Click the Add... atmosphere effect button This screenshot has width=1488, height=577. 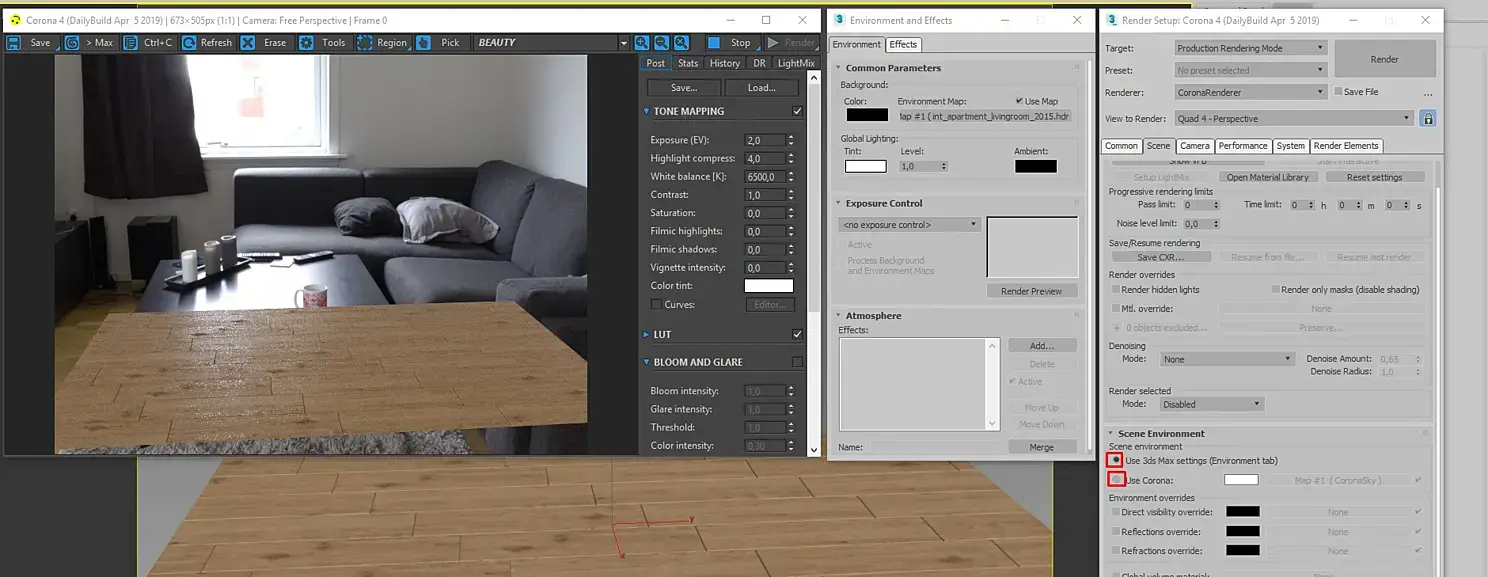1041,345
